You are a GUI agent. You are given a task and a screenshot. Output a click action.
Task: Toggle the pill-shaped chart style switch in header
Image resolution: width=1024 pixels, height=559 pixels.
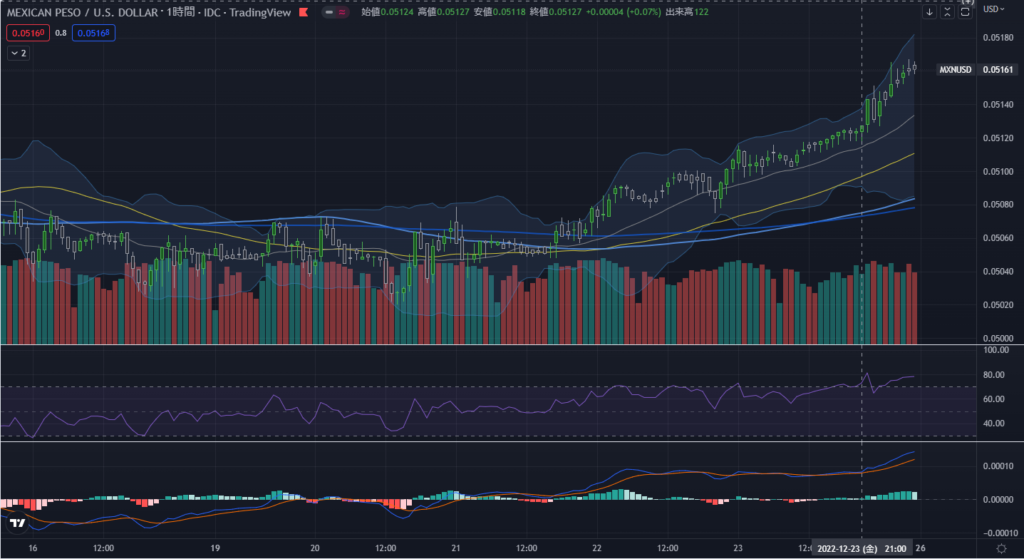click(337, 12)
